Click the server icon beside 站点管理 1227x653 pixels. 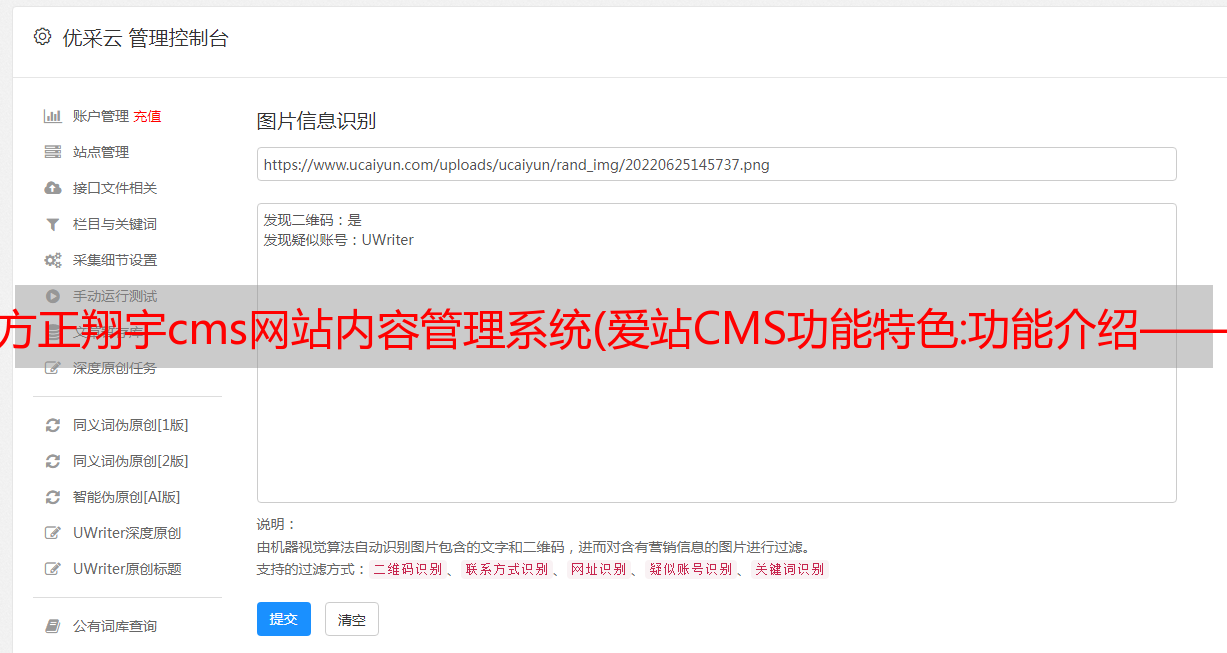click(53, 152)
